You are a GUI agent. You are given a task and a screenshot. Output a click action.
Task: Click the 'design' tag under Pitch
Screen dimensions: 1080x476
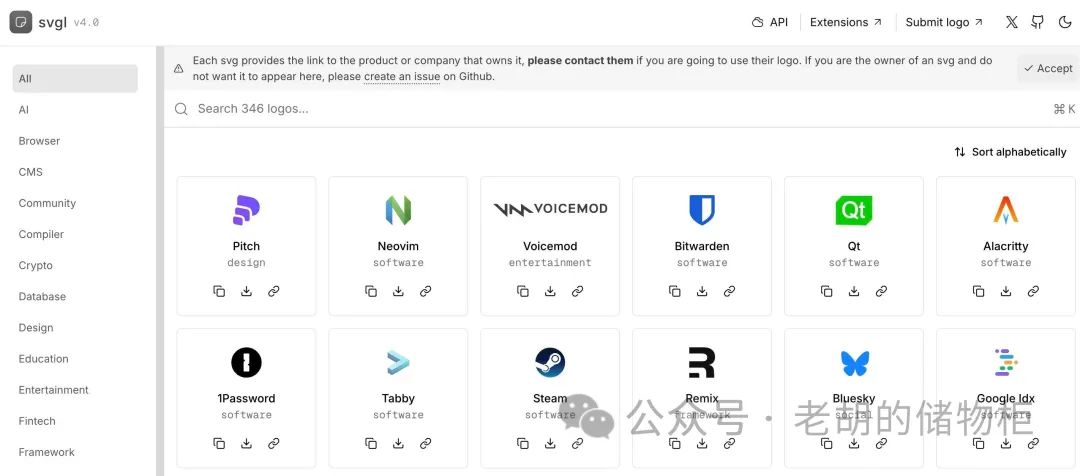click(x=247, y=262)
